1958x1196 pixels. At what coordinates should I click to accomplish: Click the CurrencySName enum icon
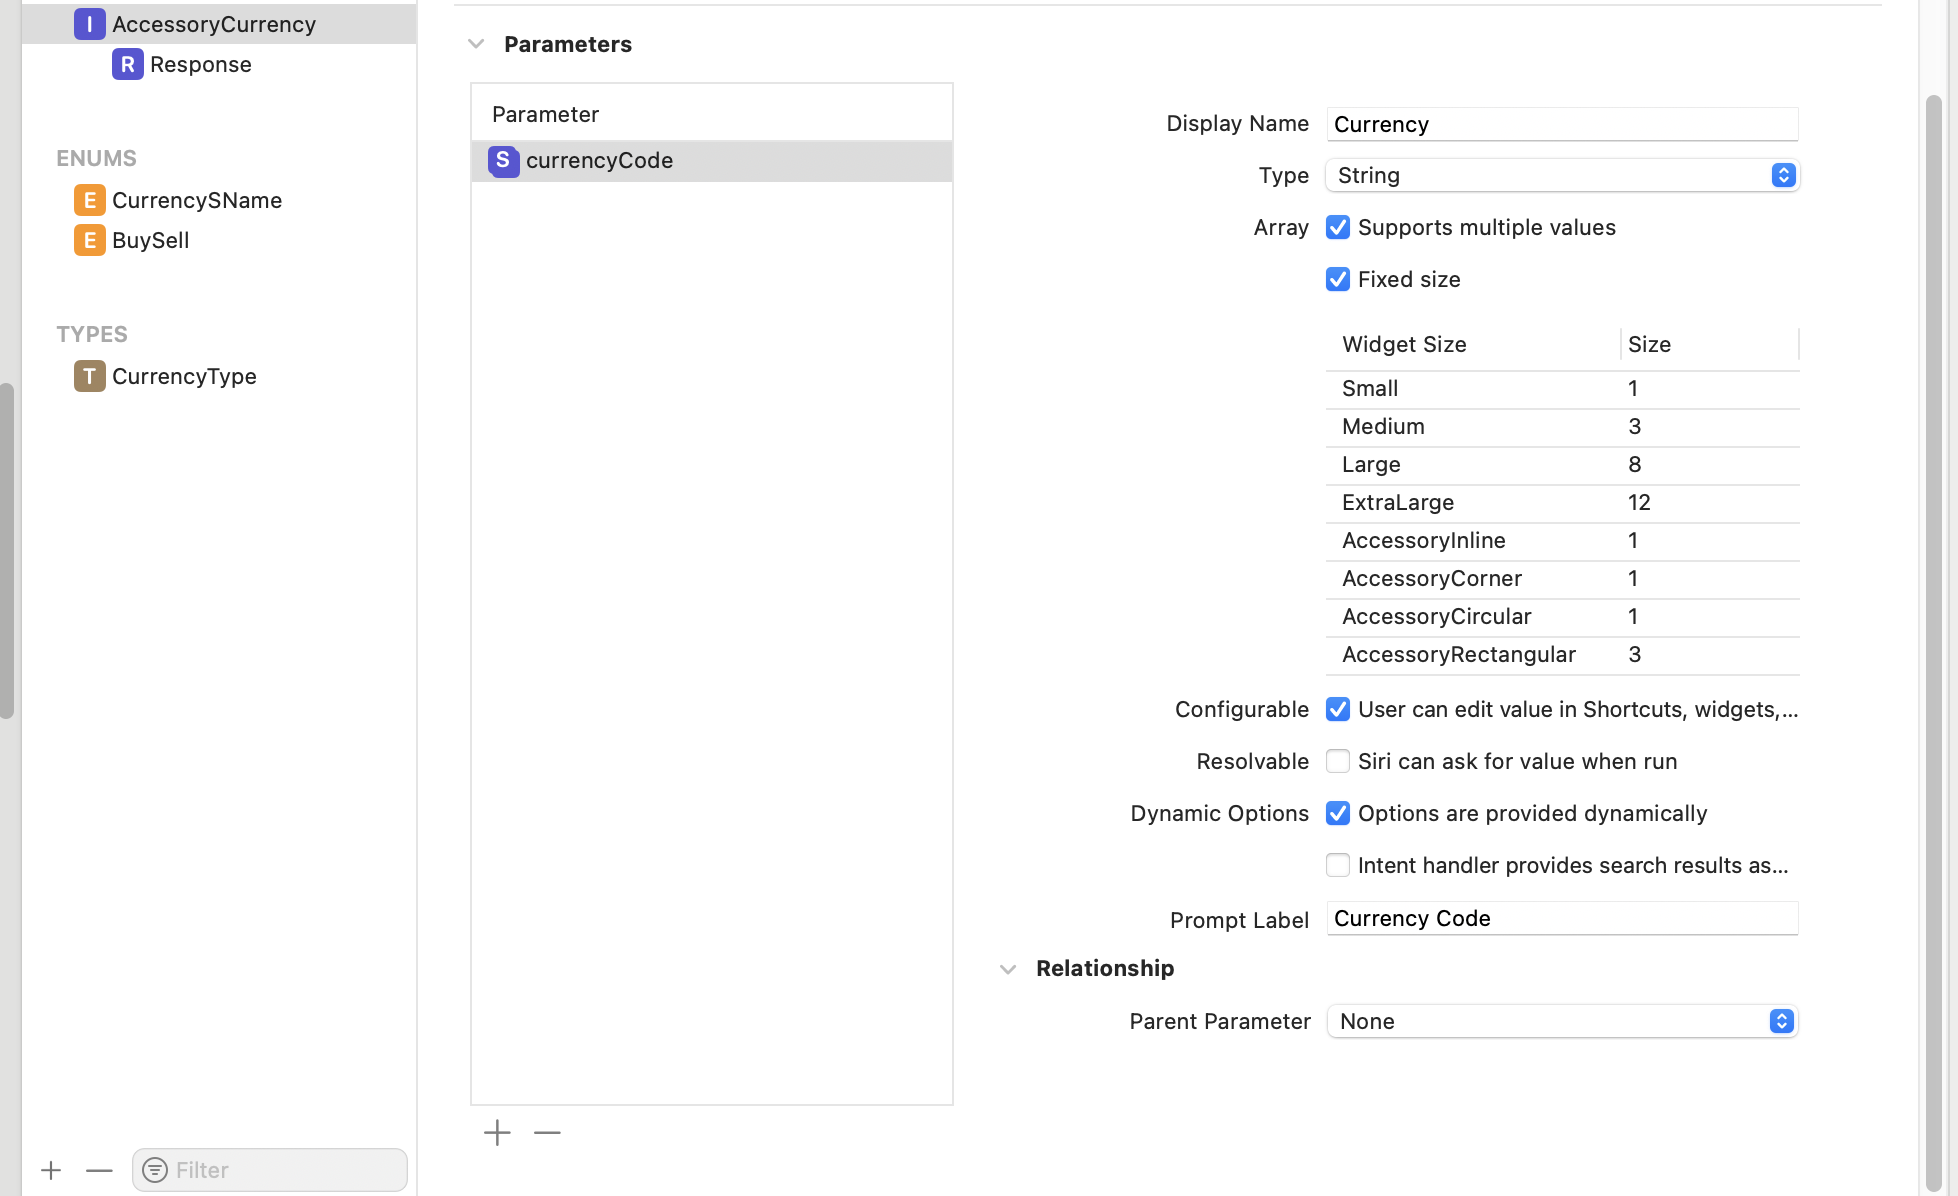click(89, 200)
